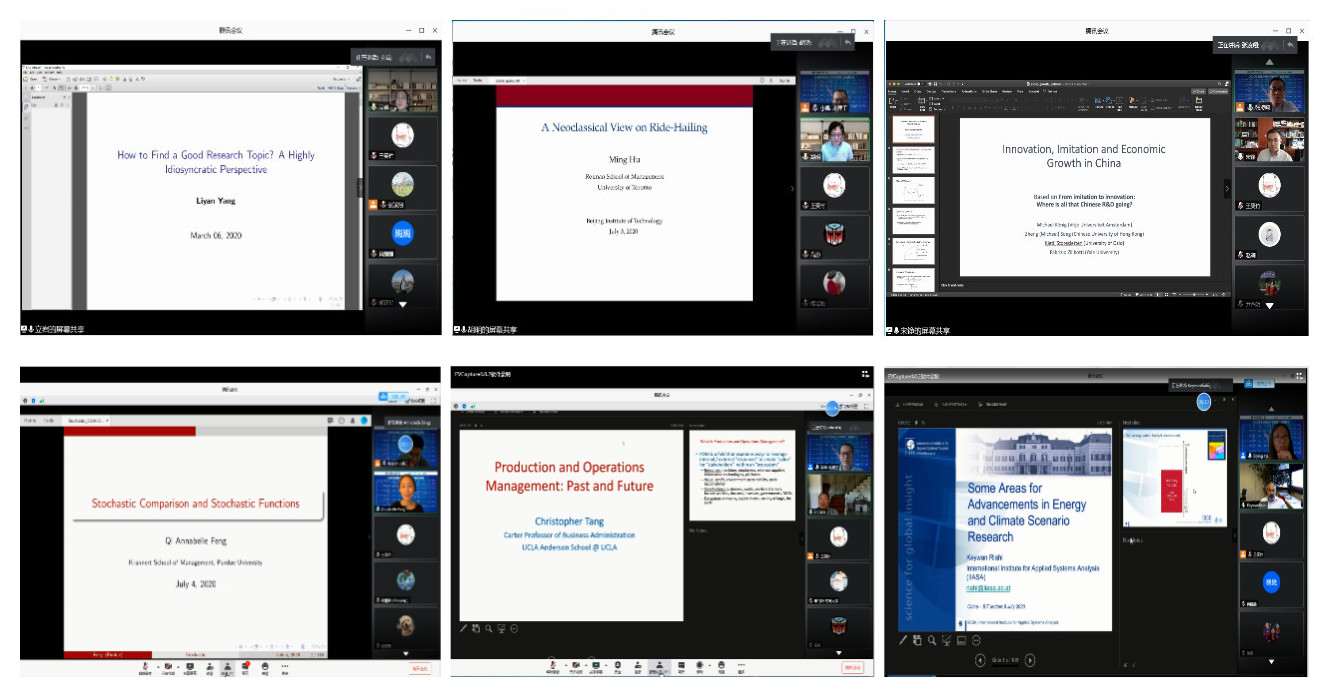Viewport: 1329px width, 697px height.
Task: Toggle camera video in Stochastic Comparison meeting toolbar
Action: pos(167,665)
